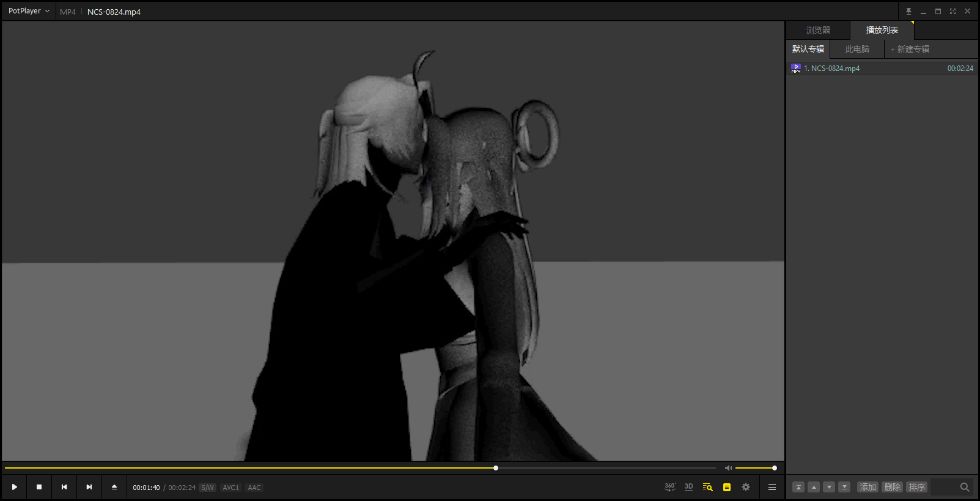Image resolution: width=980 pixels, height=501 pixels.
Task: Select the 此电脑 tab
Action: pos(857,49)
